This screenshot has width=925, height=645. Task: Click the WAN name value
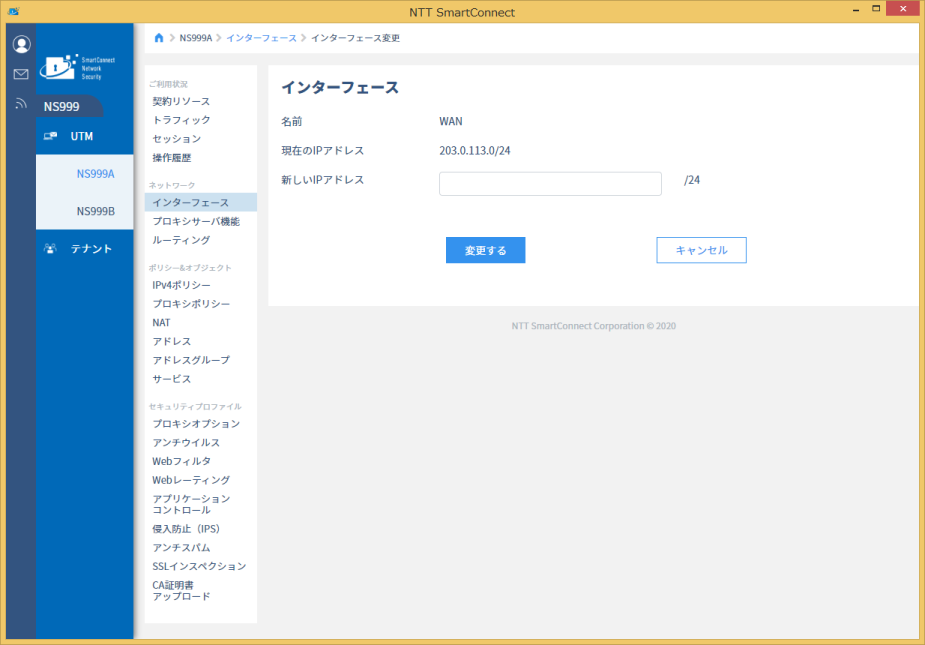tap(451, 121)
